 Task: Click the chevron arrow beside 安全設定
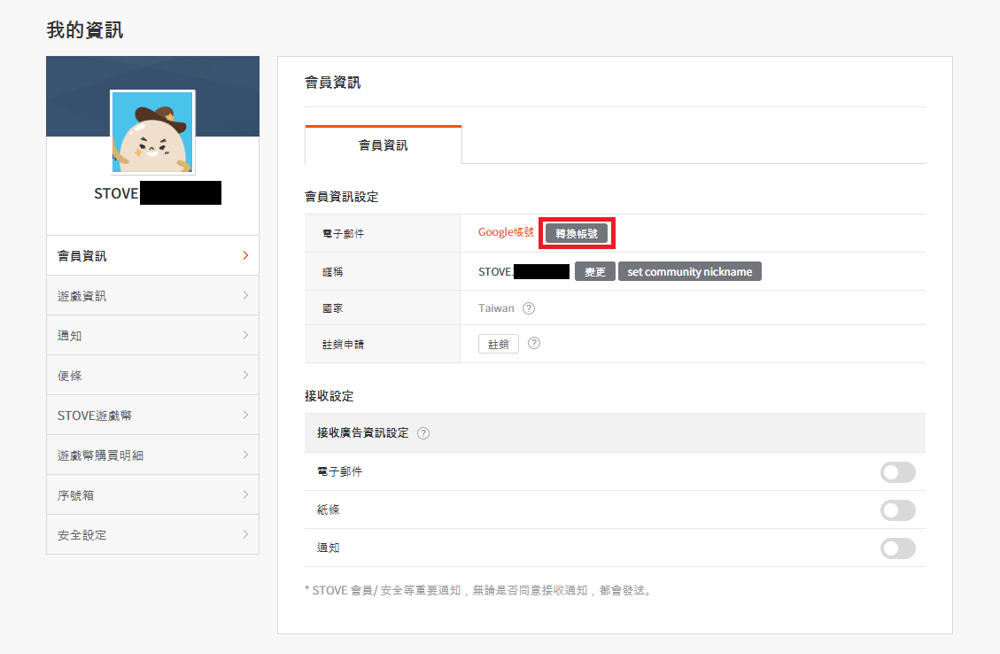[245, 535]
